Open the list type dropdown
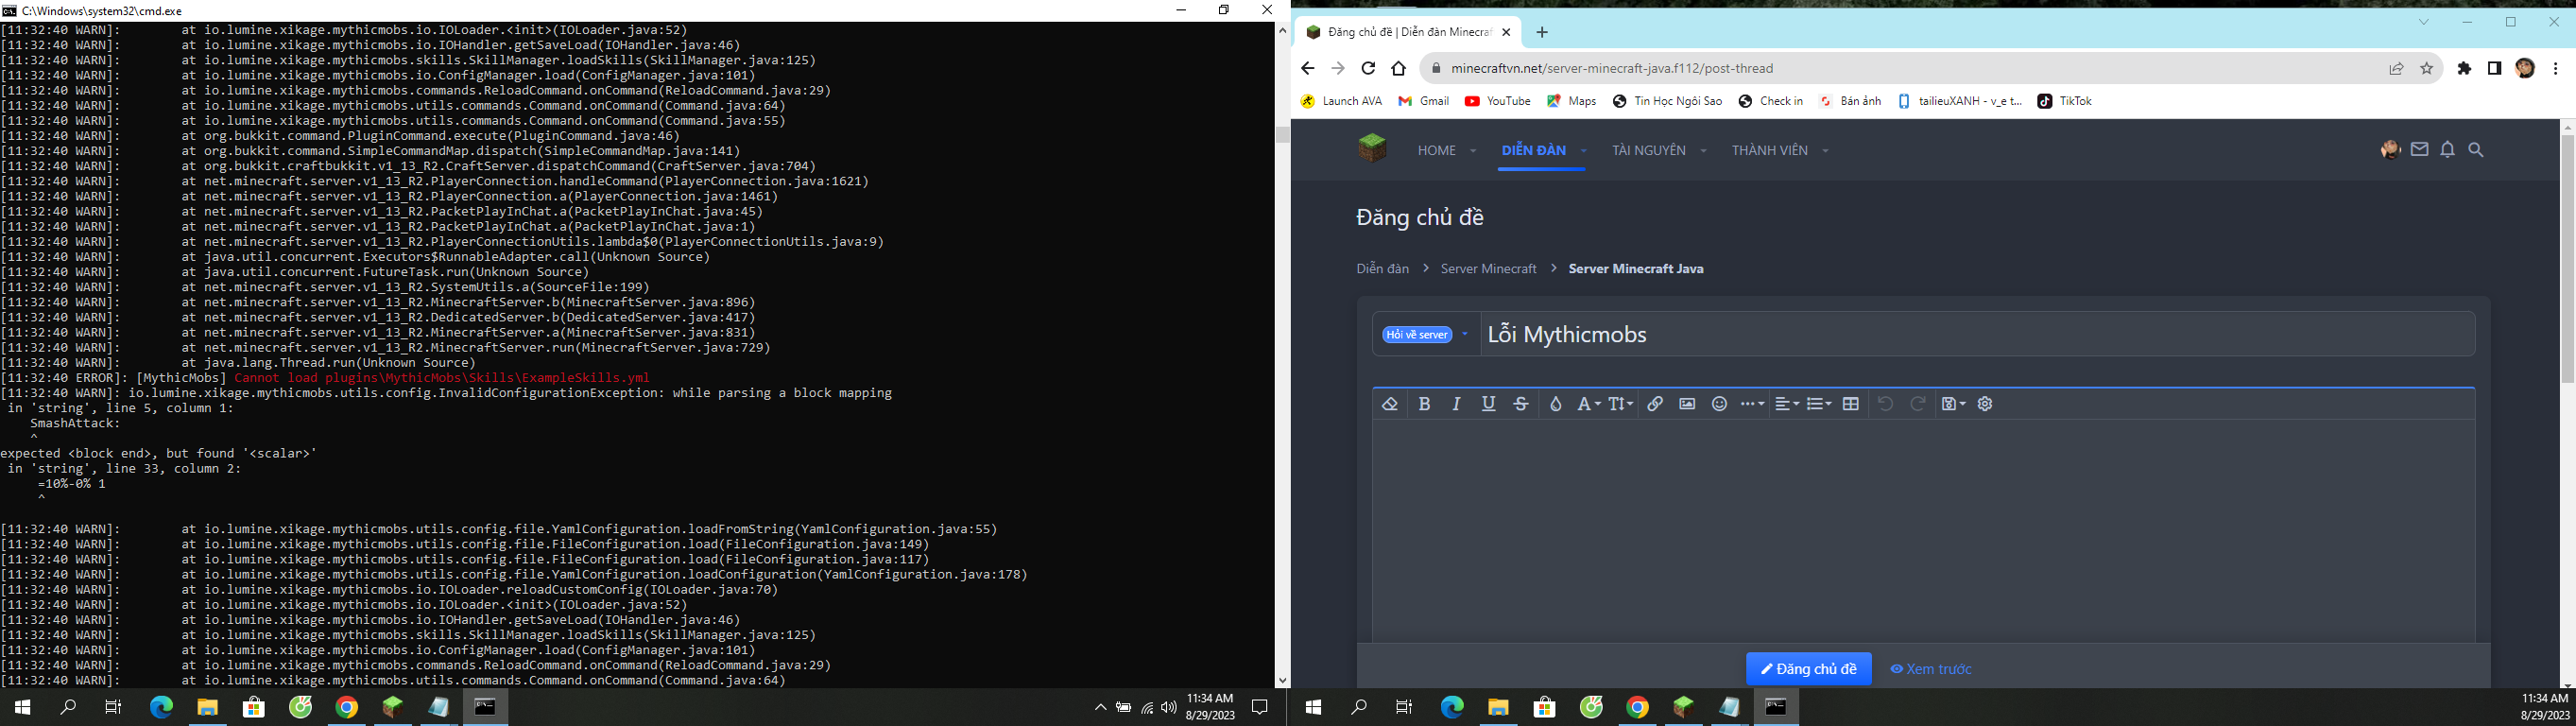Viewport: 2576px width, 726px height. coord(1819,404)
